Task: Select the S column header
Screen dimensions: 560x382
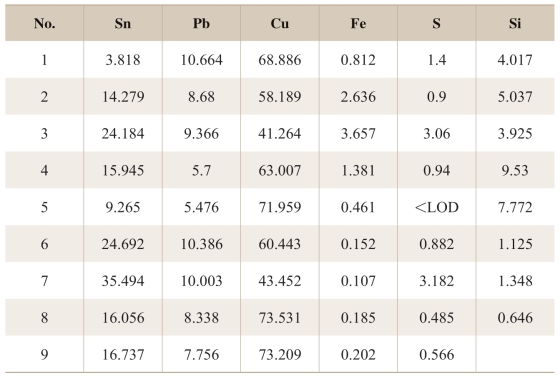Action: click(436, 24)
